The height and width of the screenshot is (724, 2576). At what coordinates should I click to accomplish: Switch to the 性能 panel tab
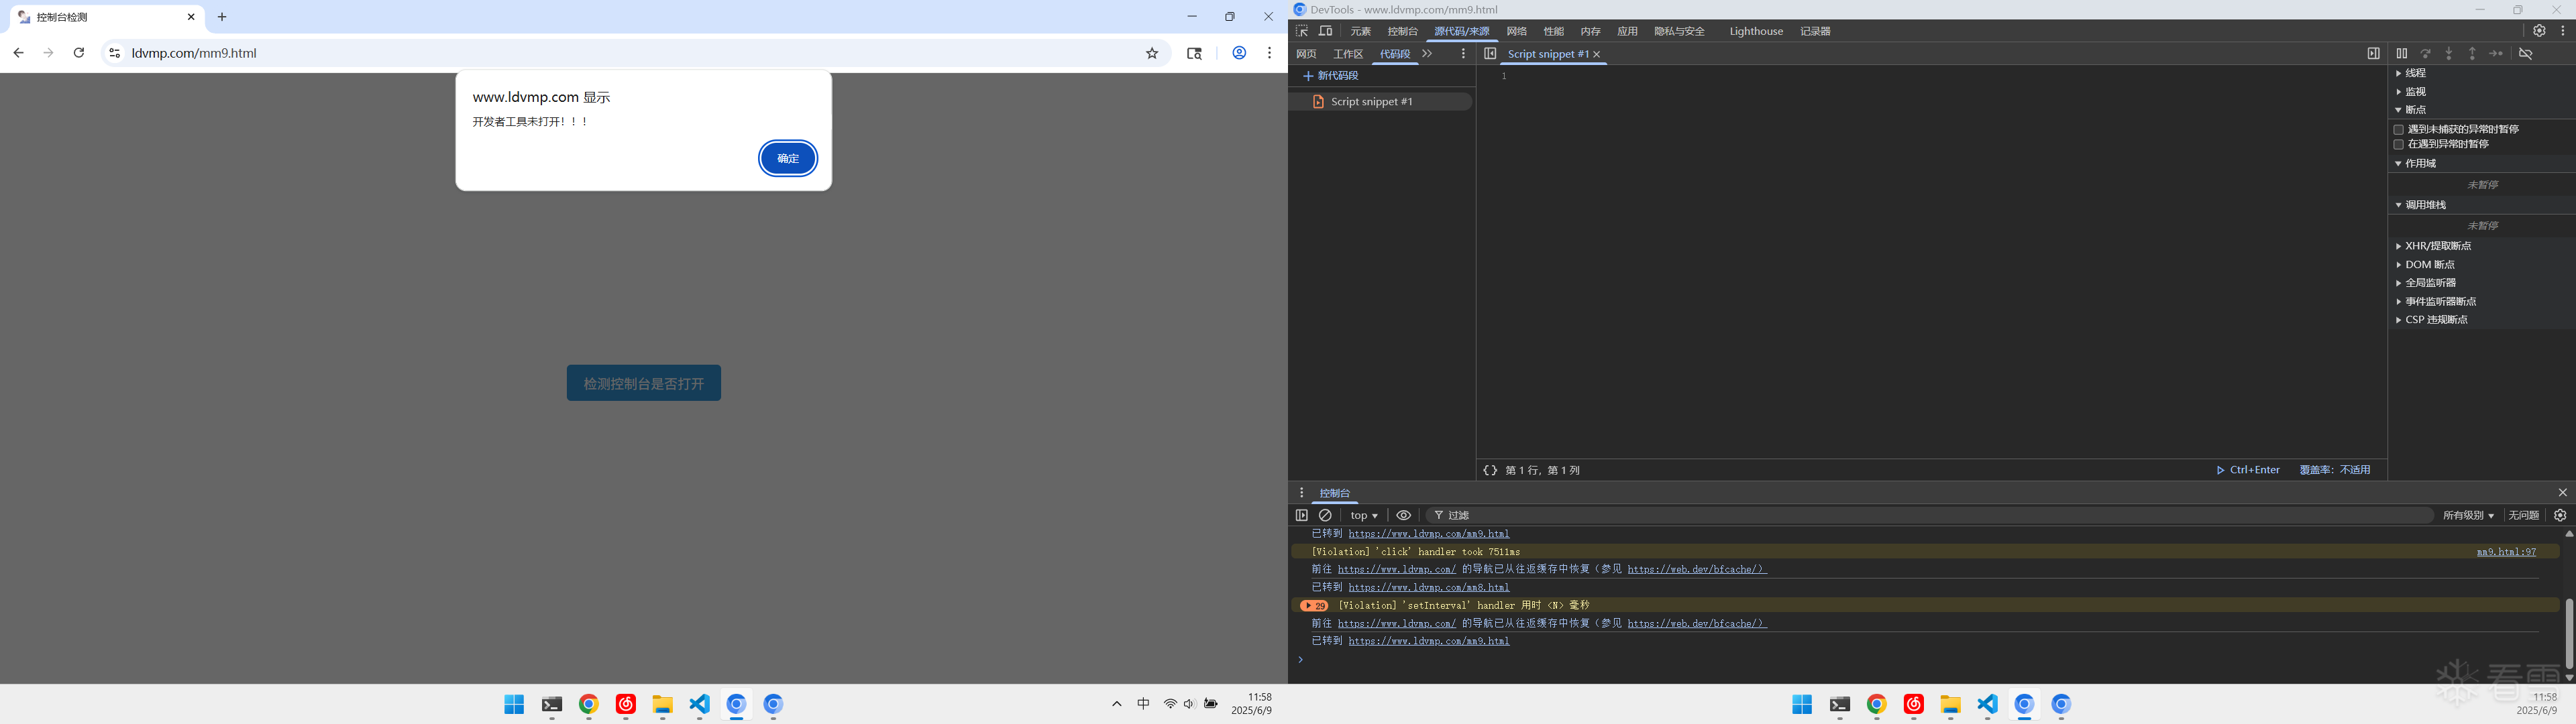coord(1554,31)
